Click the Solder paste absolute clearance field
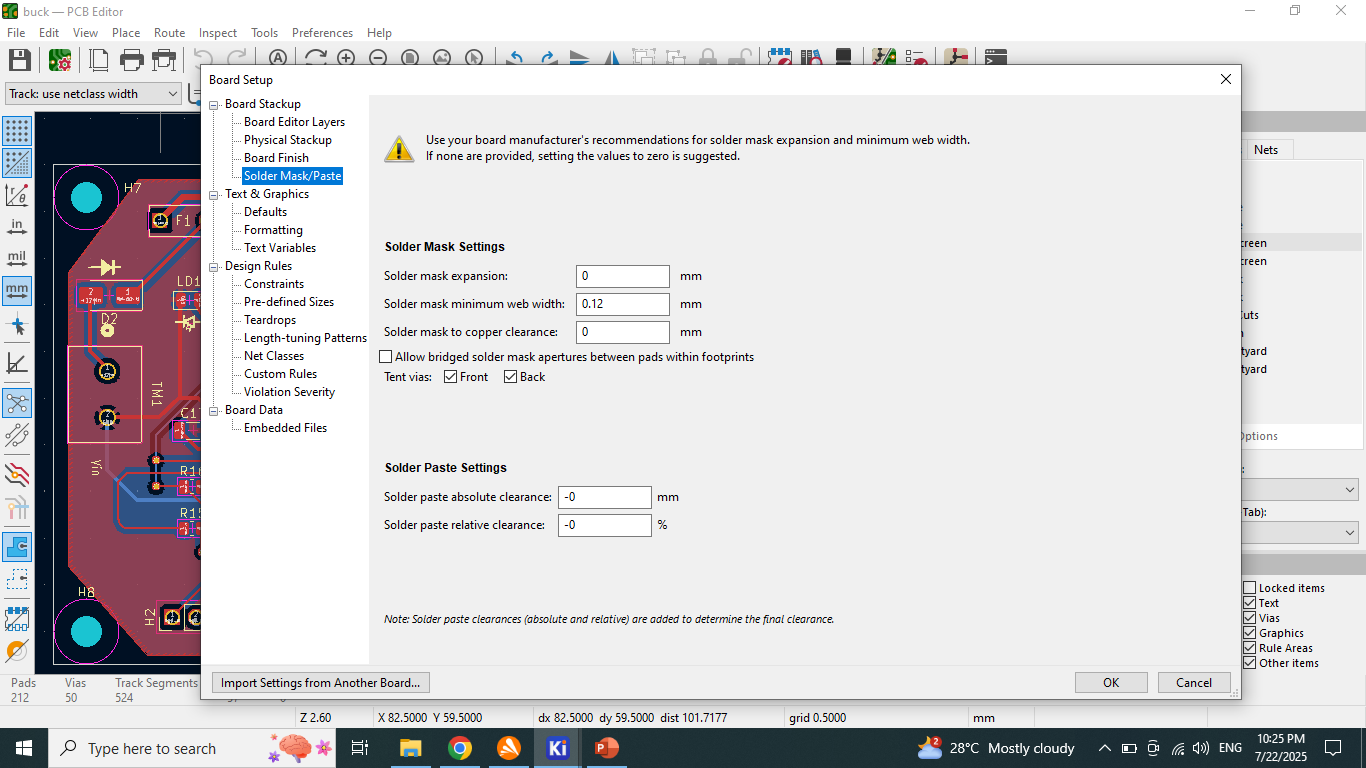The height and width of the screenshot is (768, 1366). [605, 497]
